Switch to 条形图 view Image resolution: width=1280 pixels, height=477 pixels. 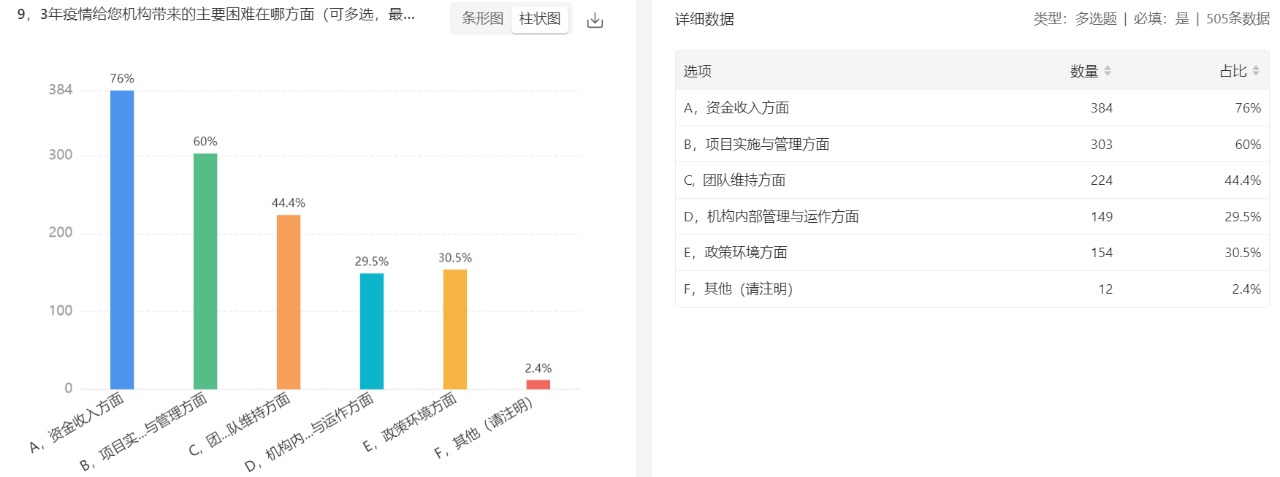[x=482, y=19]
